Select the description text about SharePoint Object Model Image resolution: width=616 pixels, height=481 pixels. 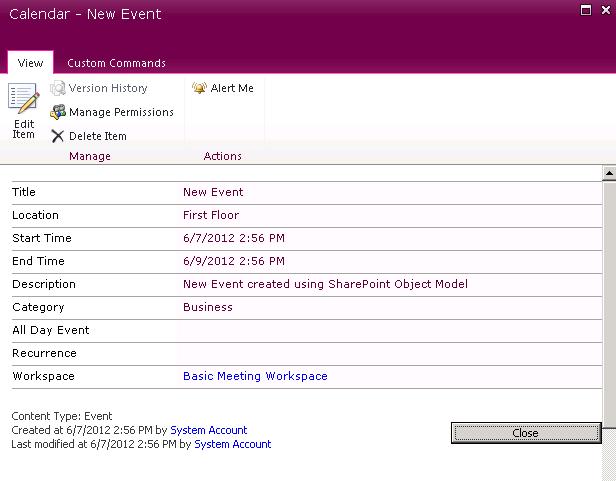tap(325, 284)
